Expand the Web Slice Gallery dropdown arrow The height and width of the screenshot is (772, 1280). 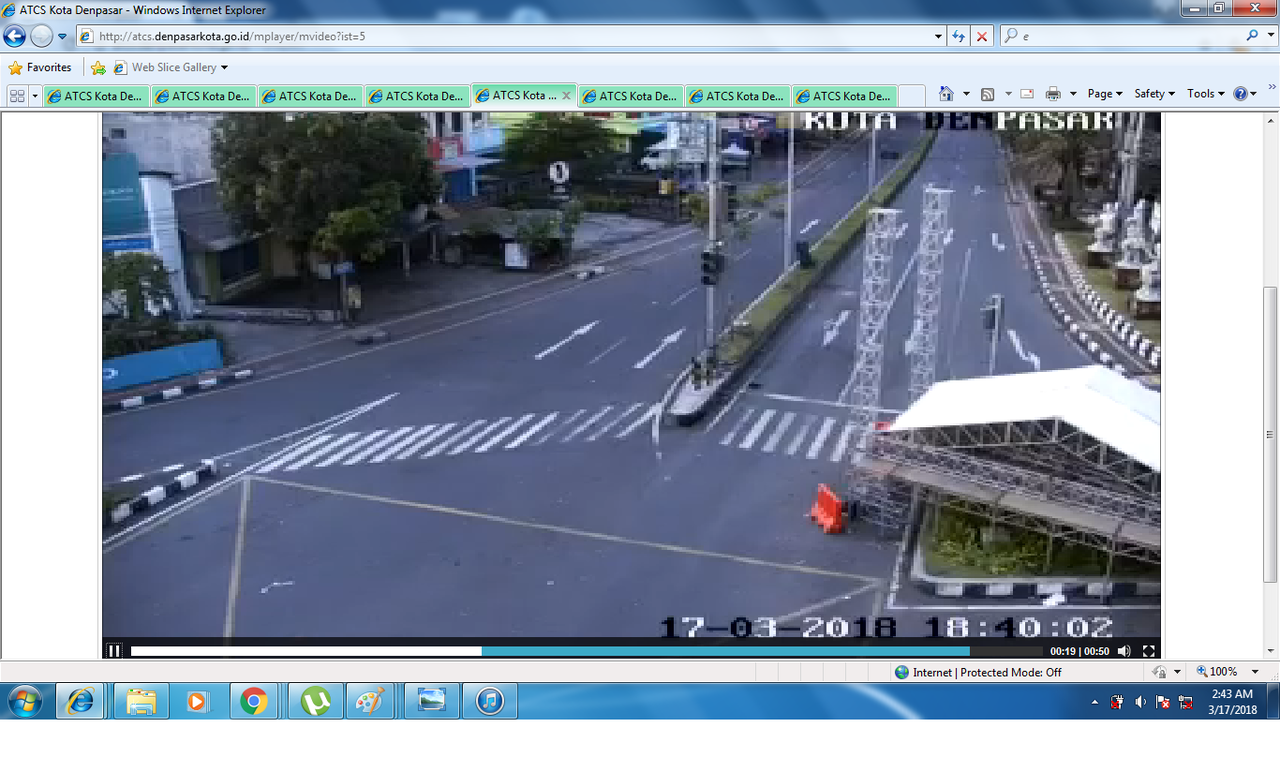224,68
